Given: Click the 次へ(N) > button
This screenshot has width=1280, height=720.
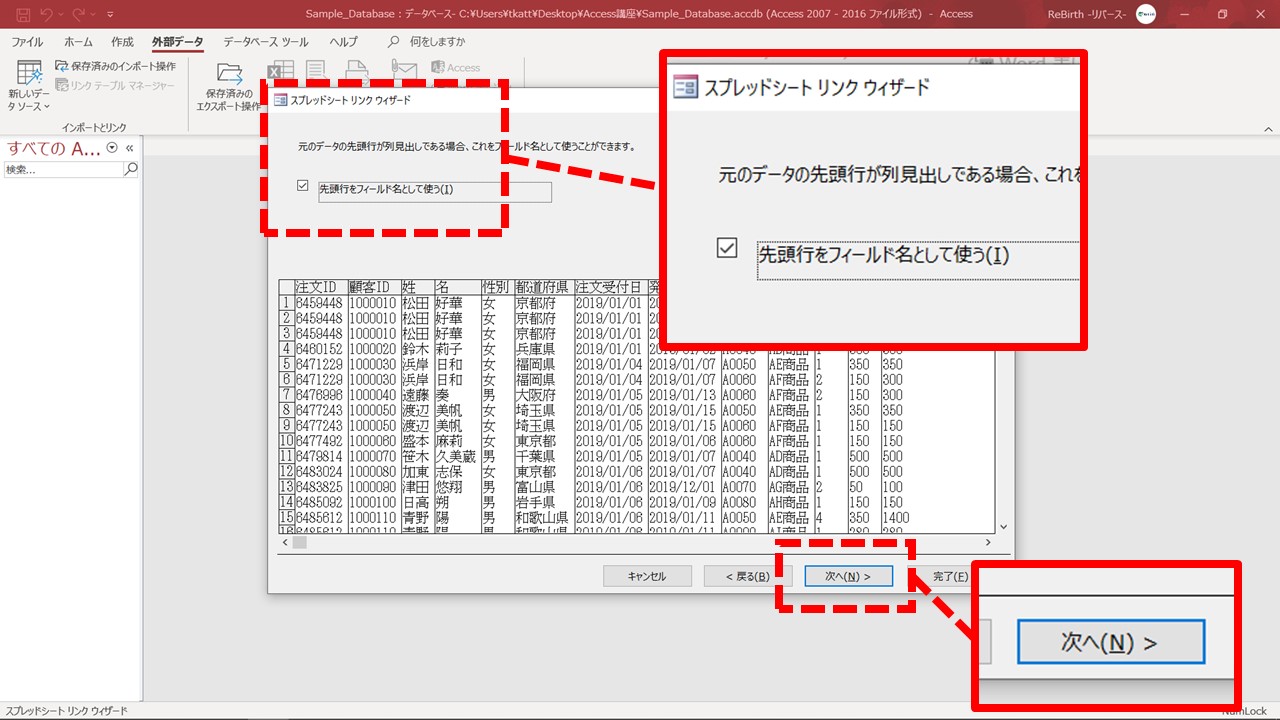Looking at the screenshot, I should tap(847, 576).
